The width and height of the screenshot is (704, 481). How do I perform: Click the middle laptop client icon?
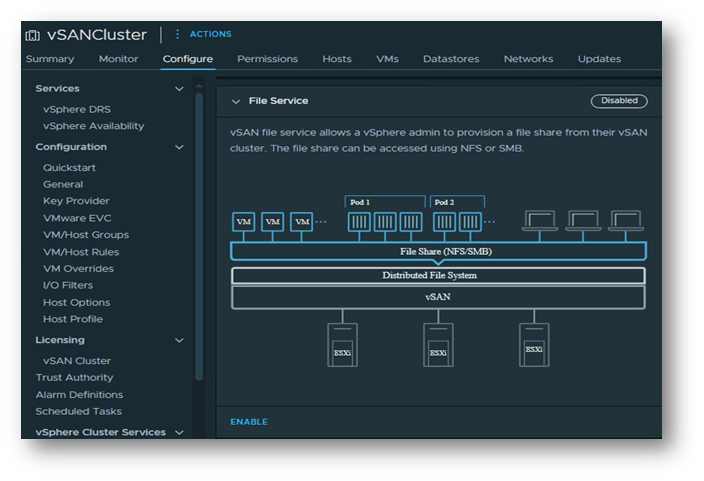583,221
